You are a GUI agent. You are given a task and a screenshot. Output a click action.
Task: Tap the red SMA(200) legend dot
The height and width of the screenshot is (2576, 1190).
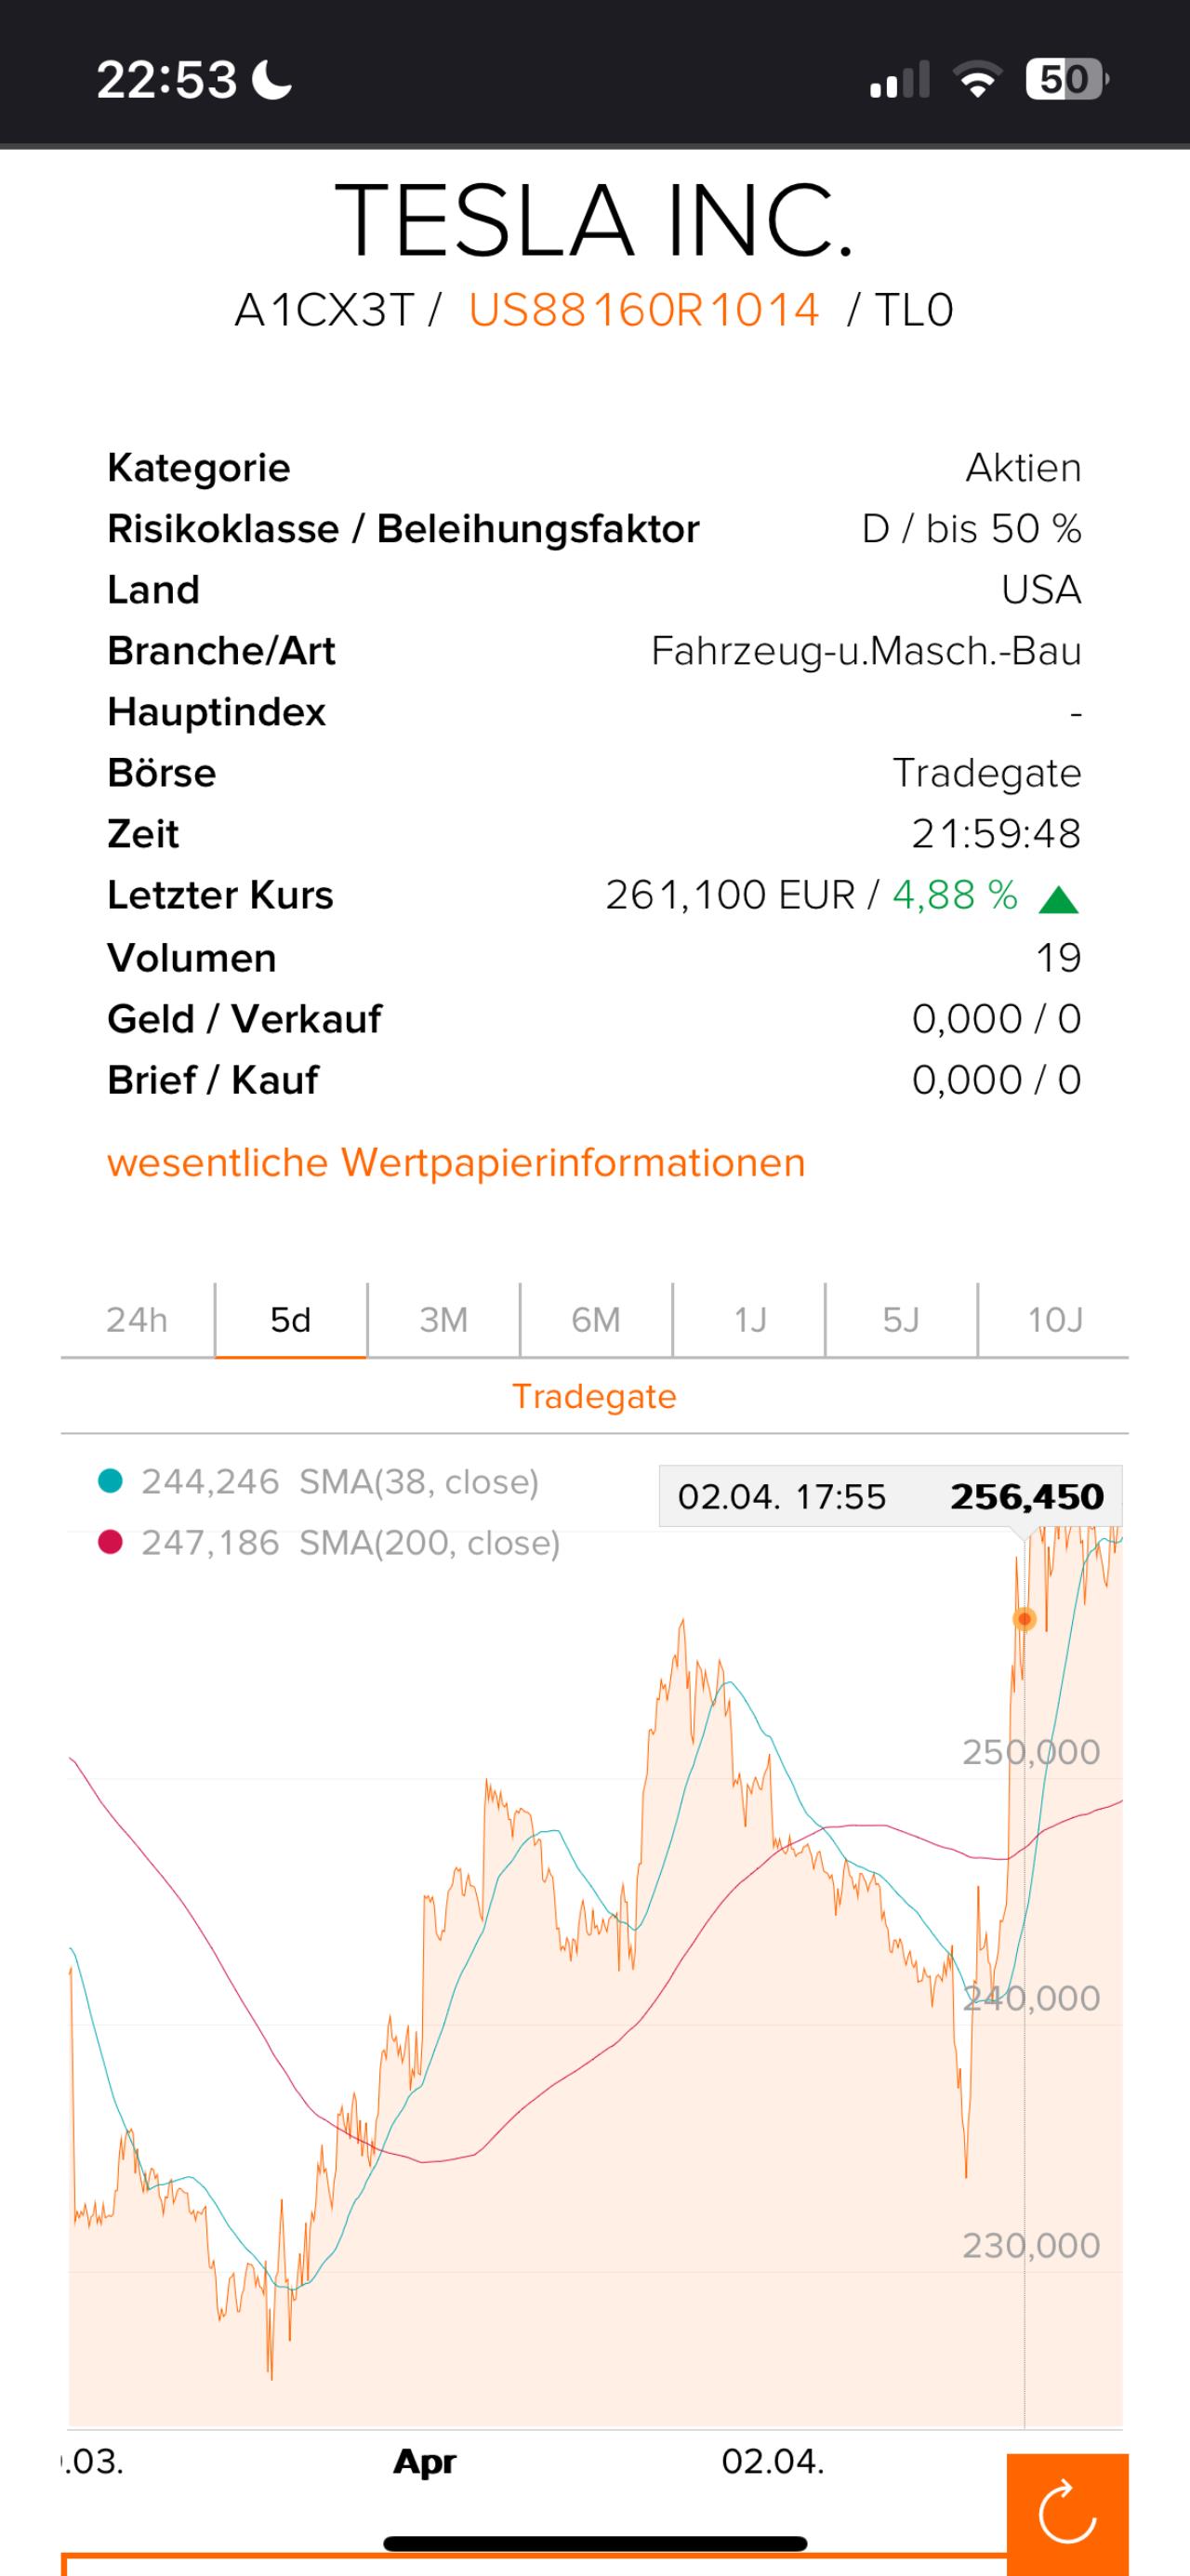tap(110, 1542)
